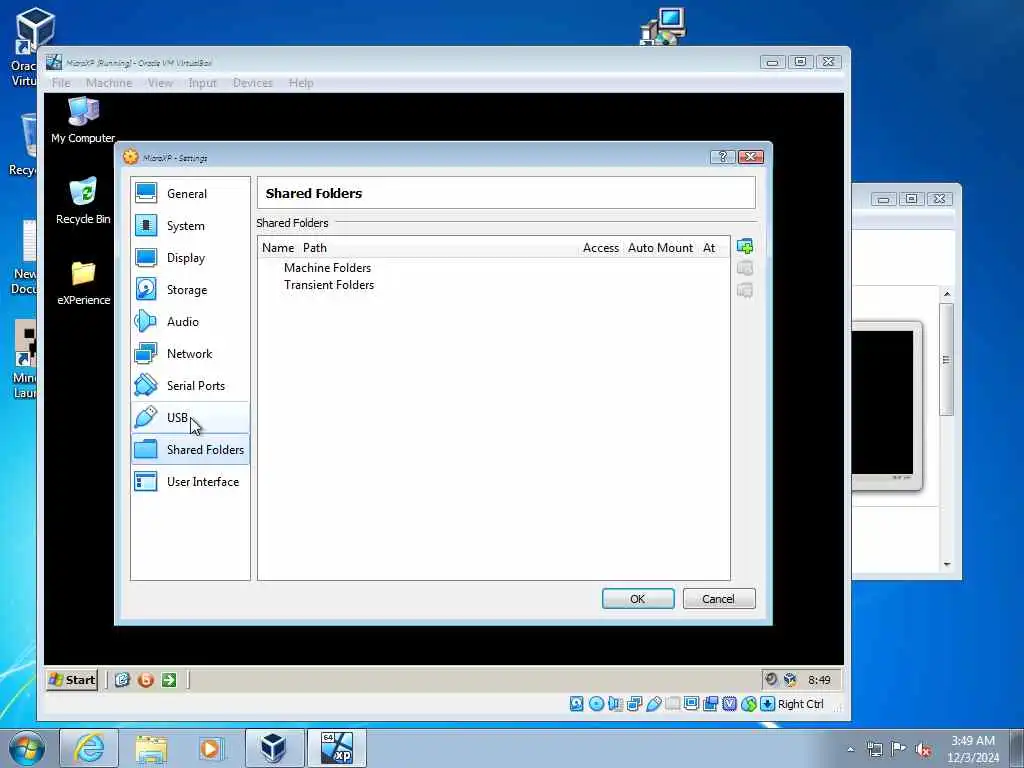
Task: Click the Path column header
Action: pos(315,248)
